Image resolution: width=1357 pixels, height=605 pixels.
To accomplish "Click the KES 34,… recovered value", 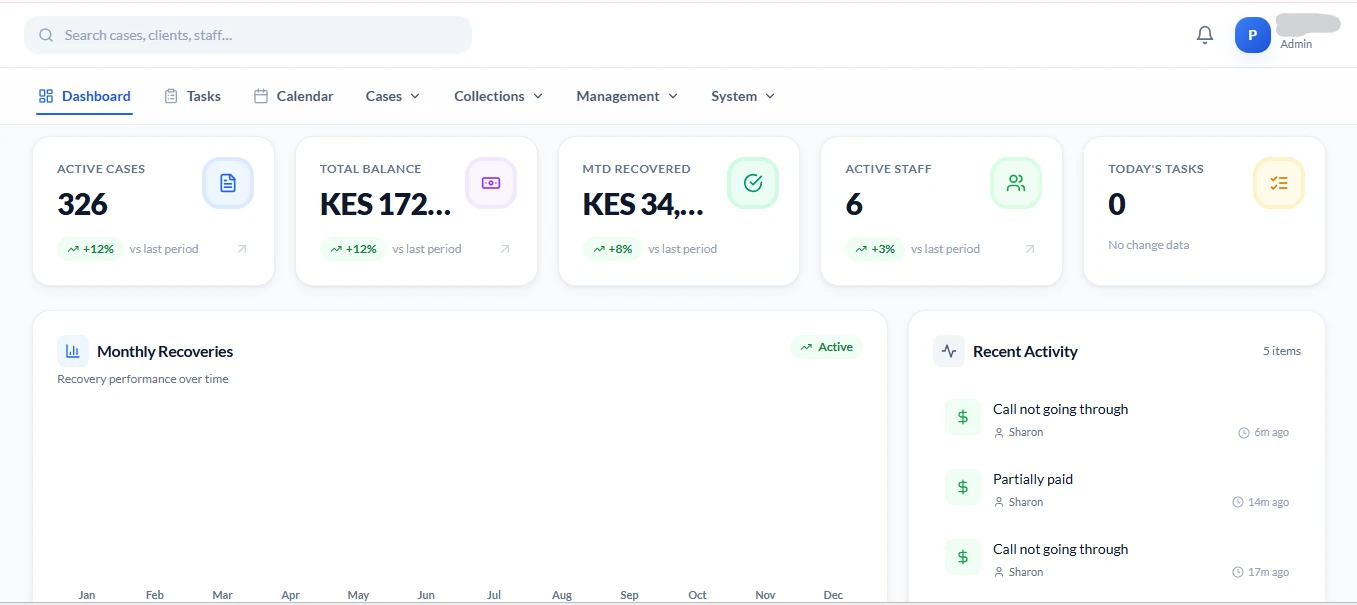I will click(x=643, y=204).
